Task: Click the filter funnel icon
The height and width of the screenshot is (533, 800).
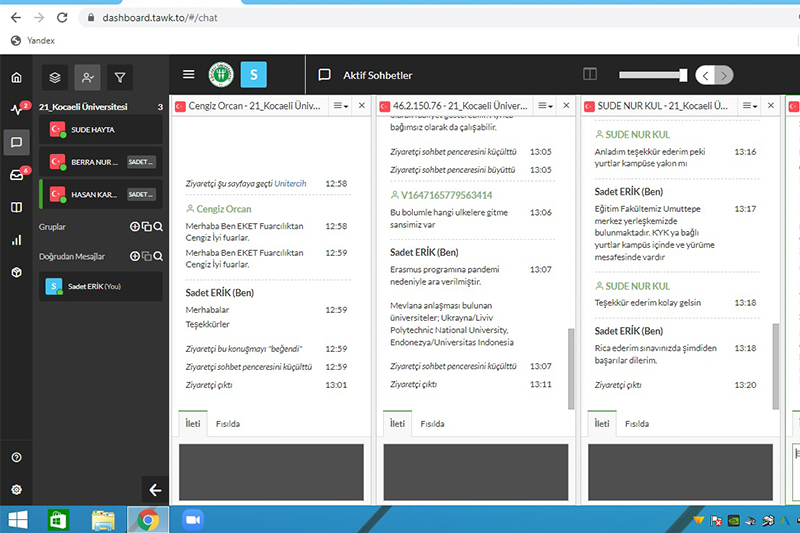Action: (x=119, y=76)
